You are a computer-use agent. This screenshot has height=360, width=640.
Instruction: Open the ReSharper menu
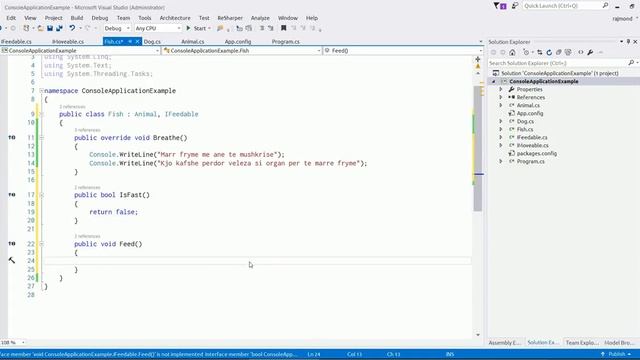230,18
